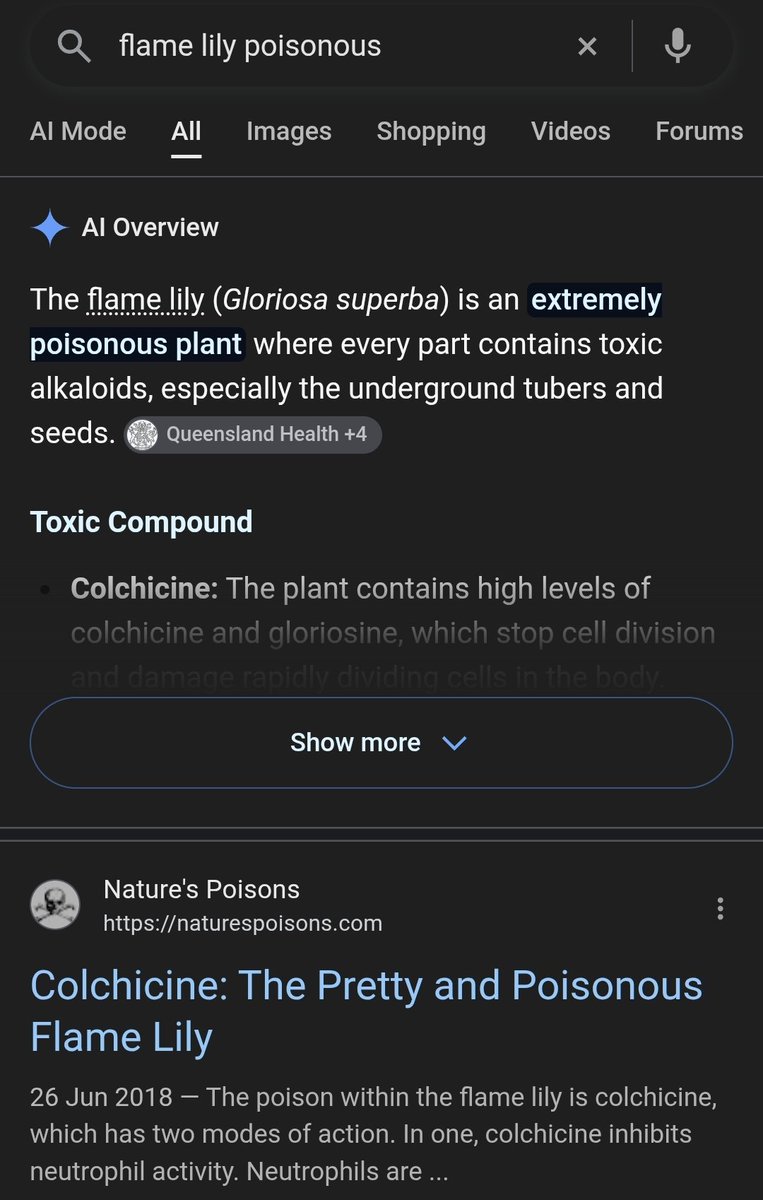Viewport: 763px width, 1200px height.
Task: Tap the search magnifier icon
Action: (x=74, y=46)
